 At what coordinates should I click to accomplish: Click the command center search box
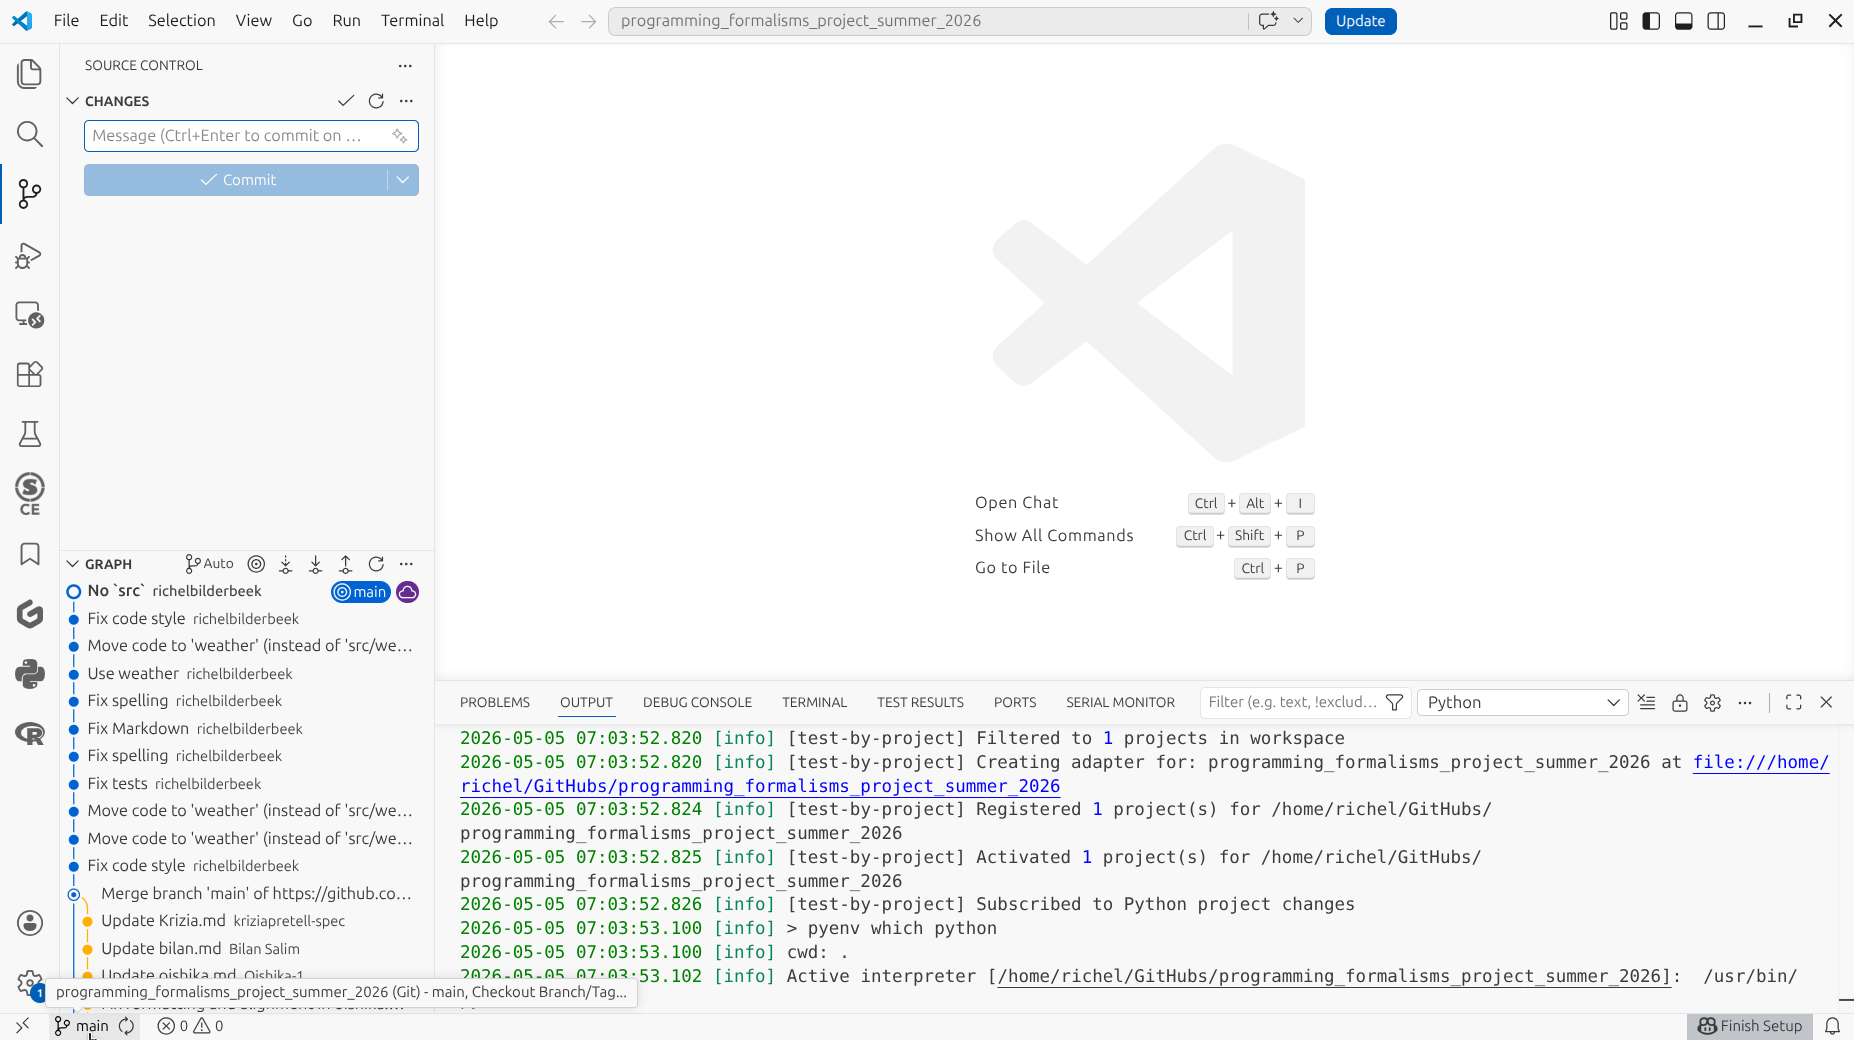click(928, 21)
